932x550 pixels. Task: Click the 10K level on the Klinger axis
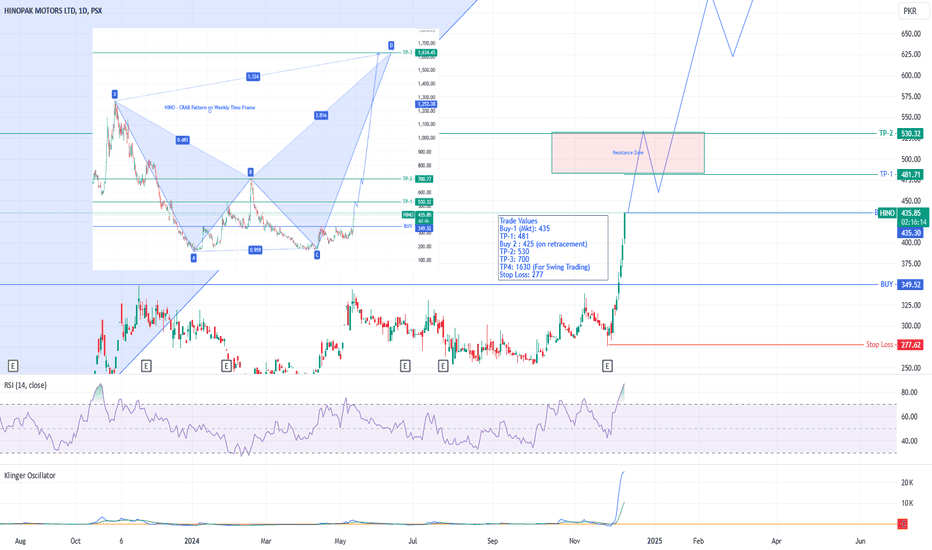click(907, 503)
